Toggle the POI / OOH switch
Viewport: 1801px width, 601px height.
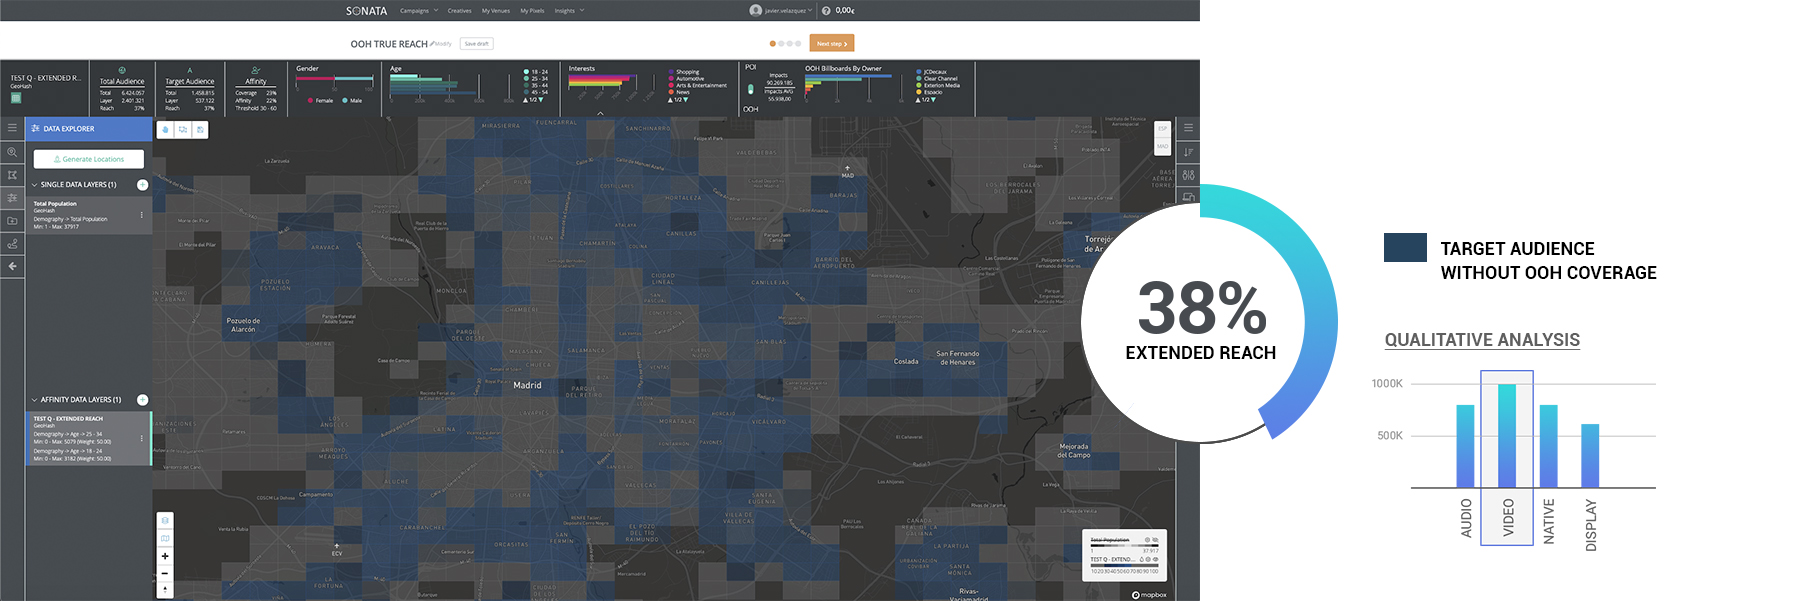point(751,89)
